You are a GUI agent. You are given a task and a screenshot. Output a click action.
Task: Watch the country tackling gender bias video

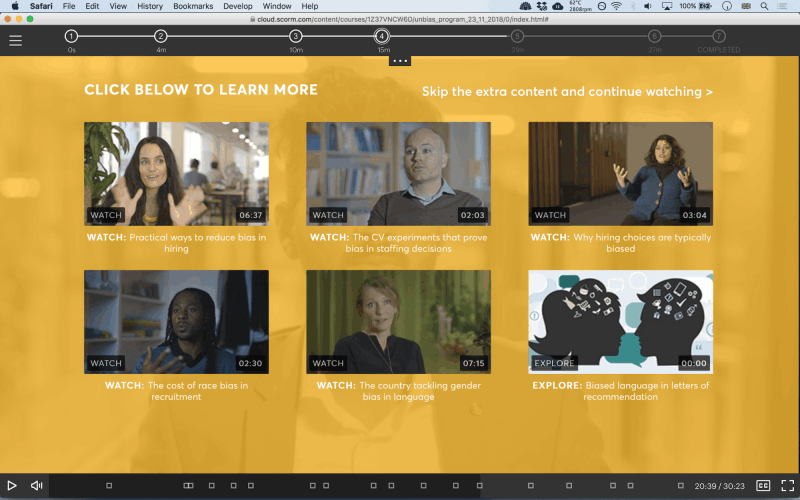click(x=398, y=322)
